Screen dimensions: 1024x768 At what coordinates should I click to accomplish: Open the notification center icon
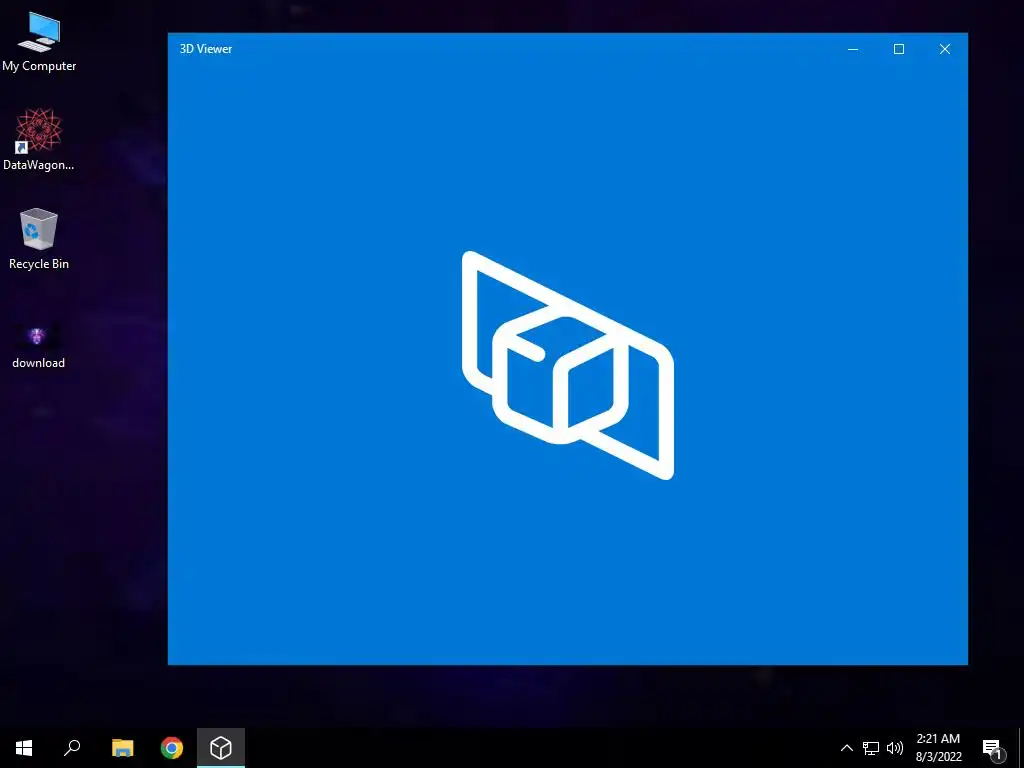[993, 748]
